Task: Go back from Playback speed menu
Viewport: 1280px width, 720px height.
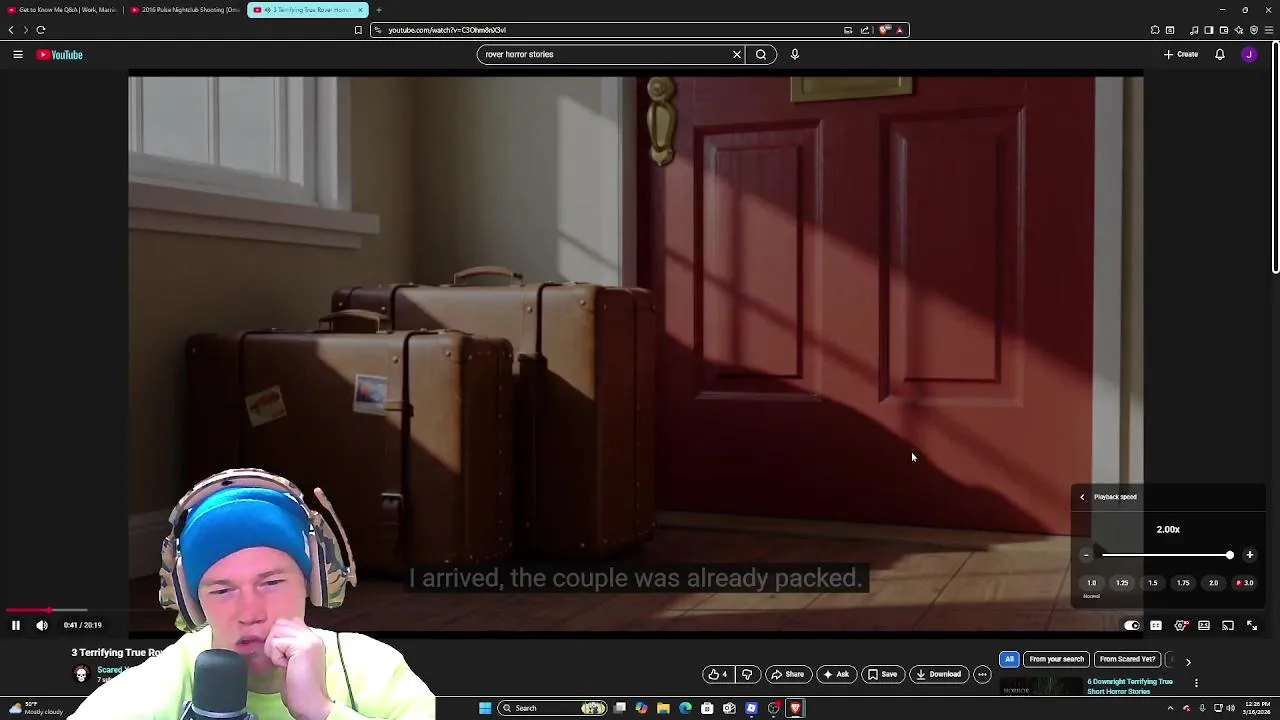Action: coord(1082,497)
